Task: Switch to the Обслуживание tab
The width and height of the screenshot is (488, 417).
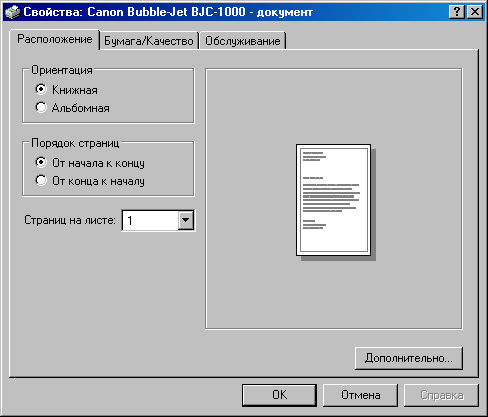Action: pyautogui.click(x=243, y=41)
